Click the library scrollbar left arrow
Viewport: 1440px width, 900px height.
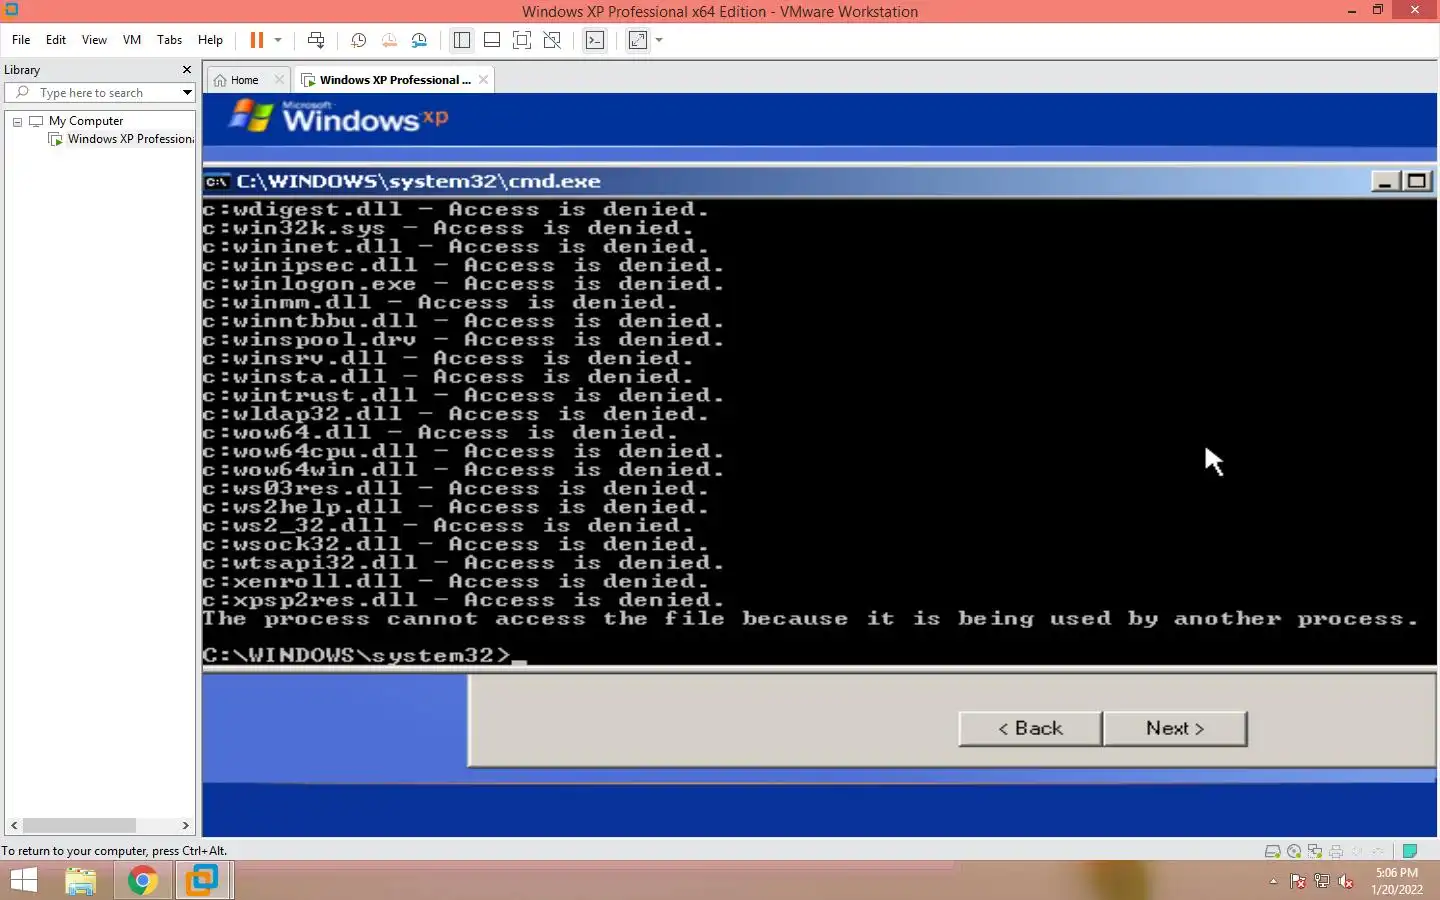click(x=14, y=826)
